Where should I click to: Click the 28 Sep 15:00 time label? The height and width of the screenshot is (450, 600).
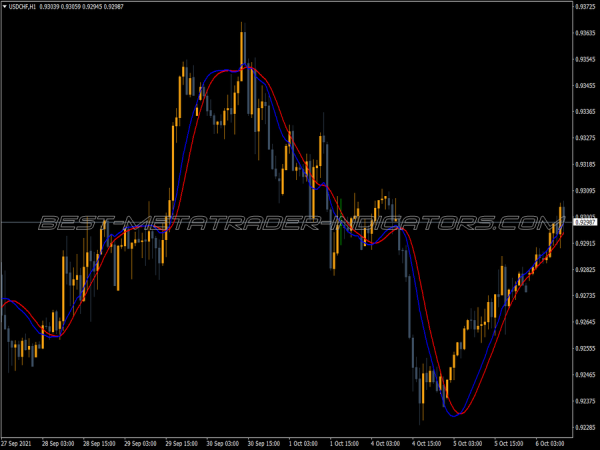[x=99, y=443]
